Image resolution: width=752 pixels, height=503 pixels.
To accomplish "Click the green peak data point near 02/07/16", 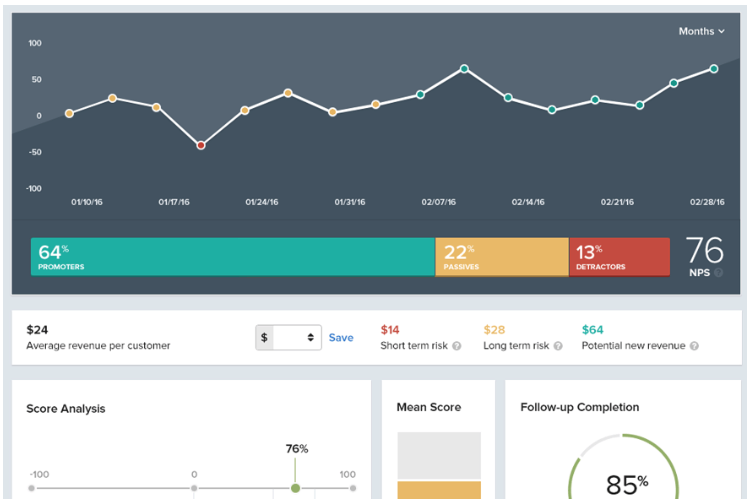I will point(464,69).
